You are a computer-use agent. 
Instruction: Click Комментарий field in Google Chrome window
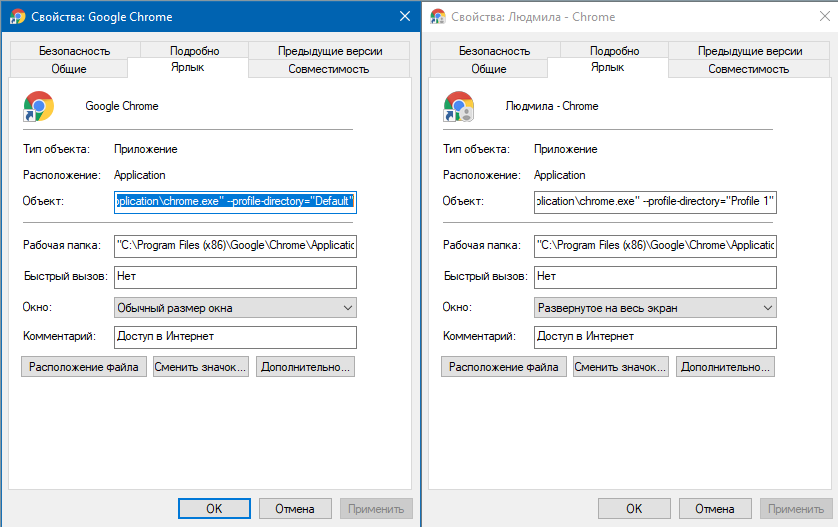click(x=235, y=337)
